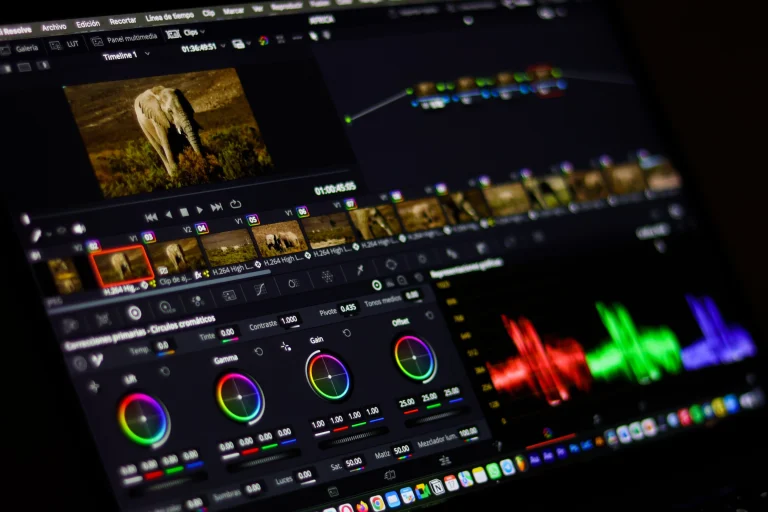768x512 pixels.
Task: Click the Offset color wheel
Action: pos(414,358)
